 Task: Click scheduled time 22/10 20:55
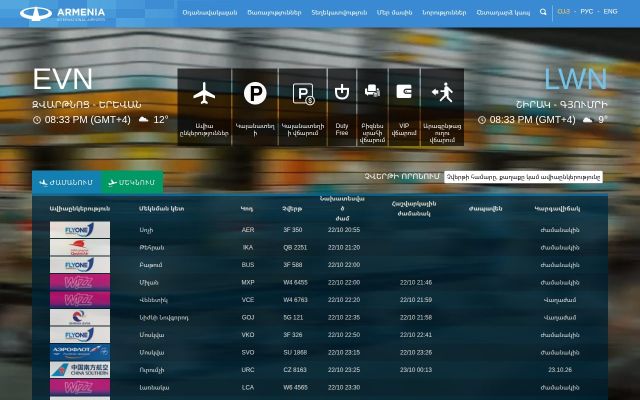pyautogui.click(x=344, y=230)
